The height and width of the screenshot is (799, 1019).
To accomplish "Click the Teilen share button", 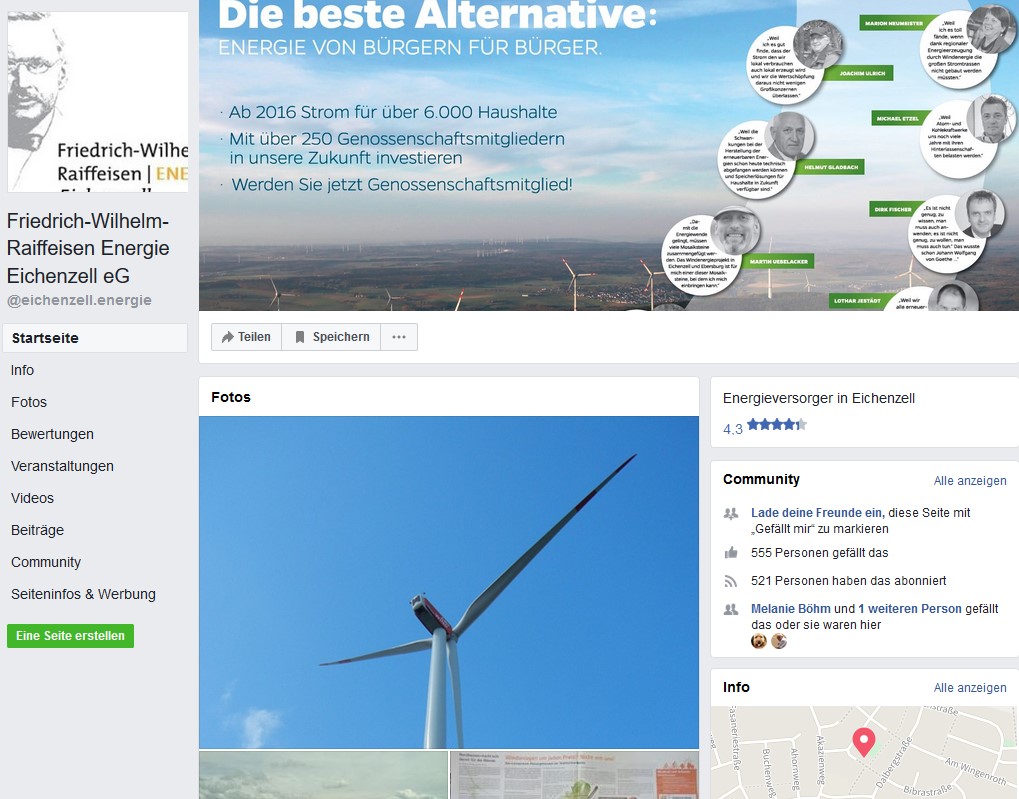I will (246, 337).
